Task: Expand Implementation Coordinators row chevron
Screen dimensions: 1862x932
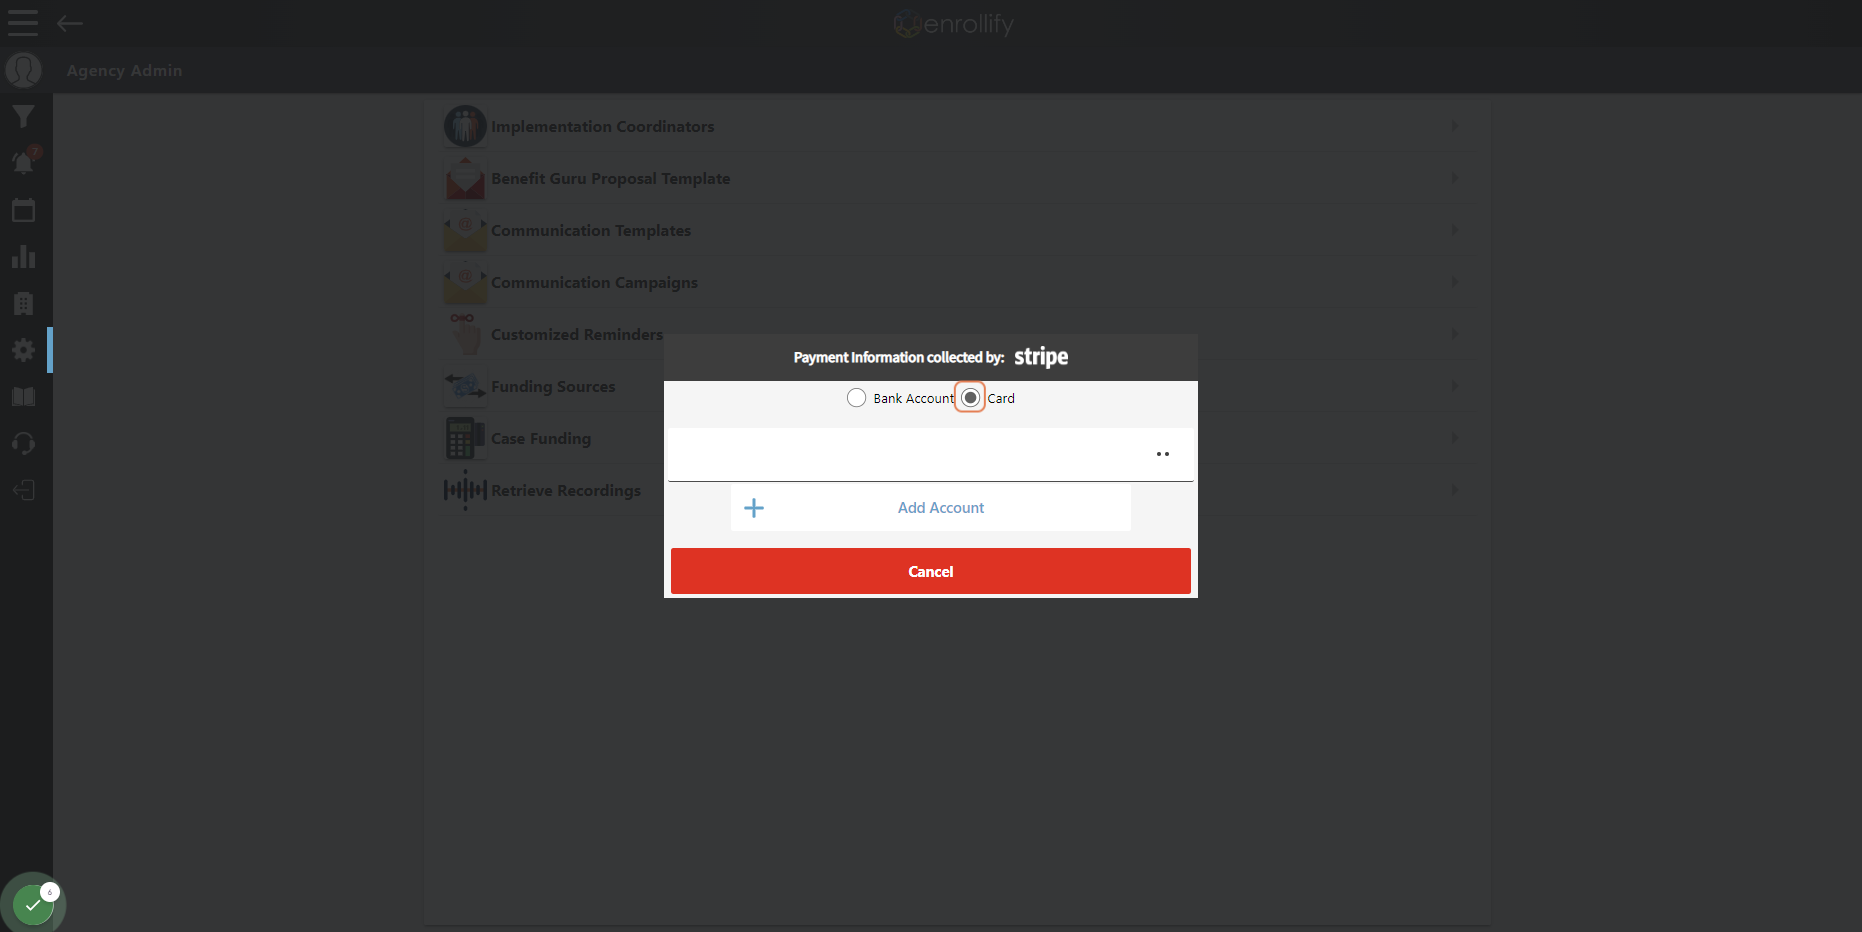Action: pos(1454,126)
